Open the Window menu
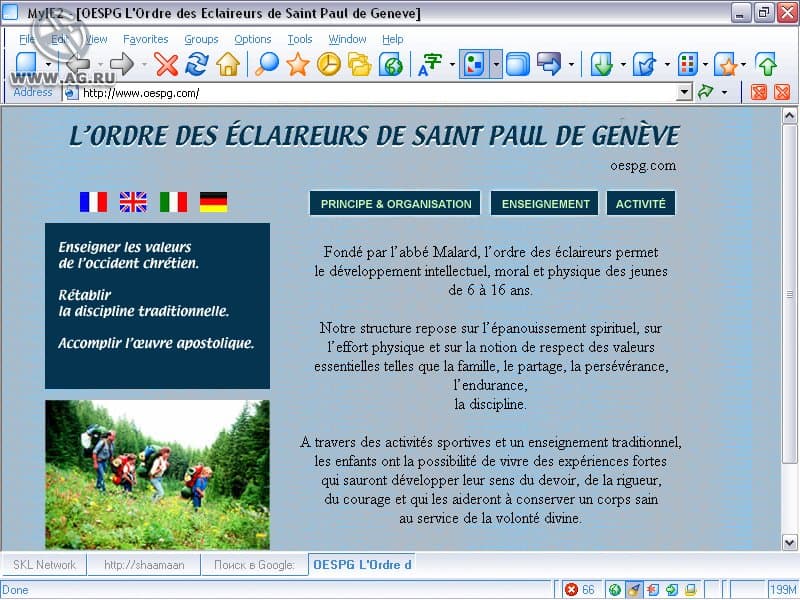 (347, 39)
